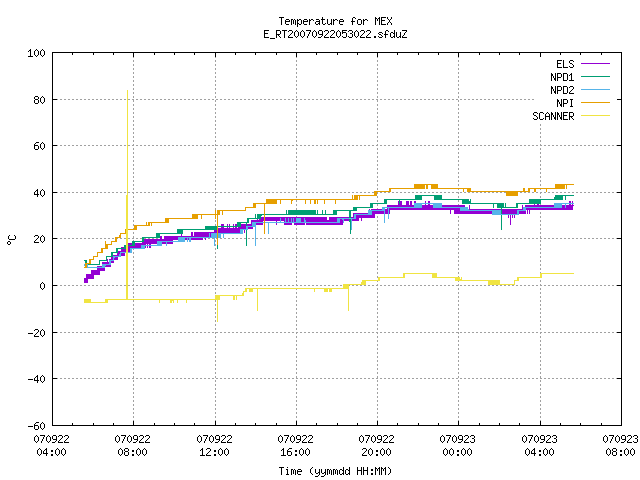Screen dimensions: 640x480
Task: Click the x-axis label 070922 08:00
Action: (132, 446)
